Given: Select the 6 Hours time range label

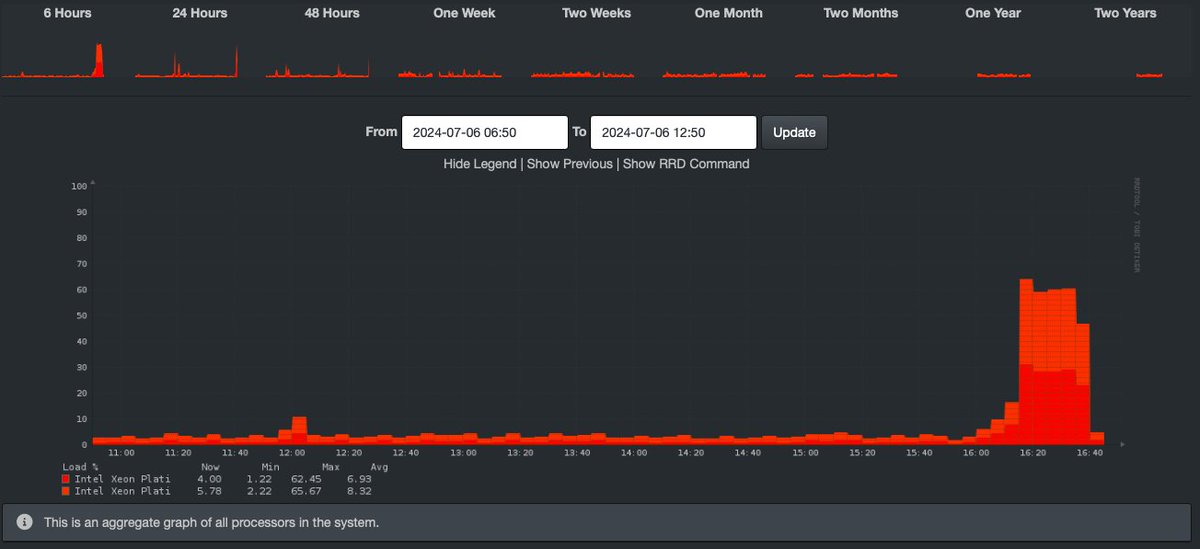Looking at the screenshot, I should click(68, 13).
